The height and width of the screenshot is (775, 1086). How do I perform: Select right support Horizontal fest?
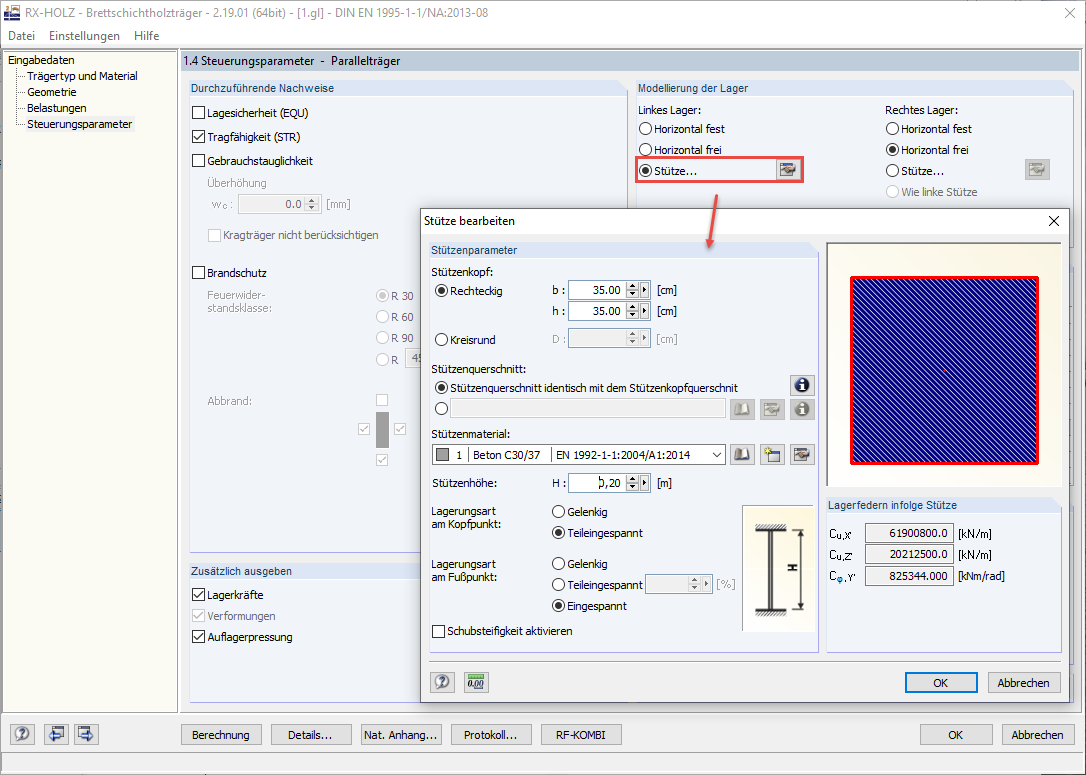click(892, 129)
